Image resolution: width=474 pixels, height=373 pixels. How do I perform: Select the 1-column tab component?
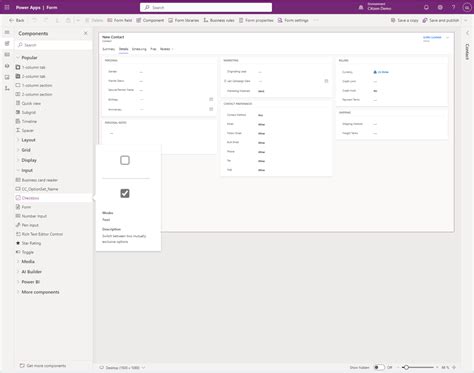pos(31,67)
